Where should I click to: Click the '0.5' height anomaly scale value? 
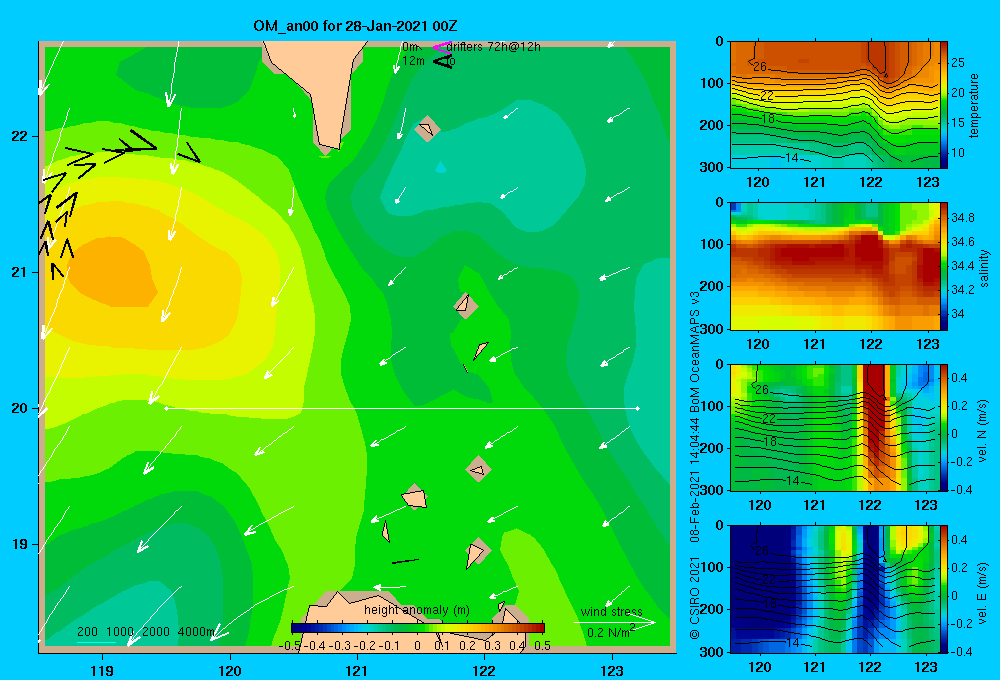pos(542,646)
